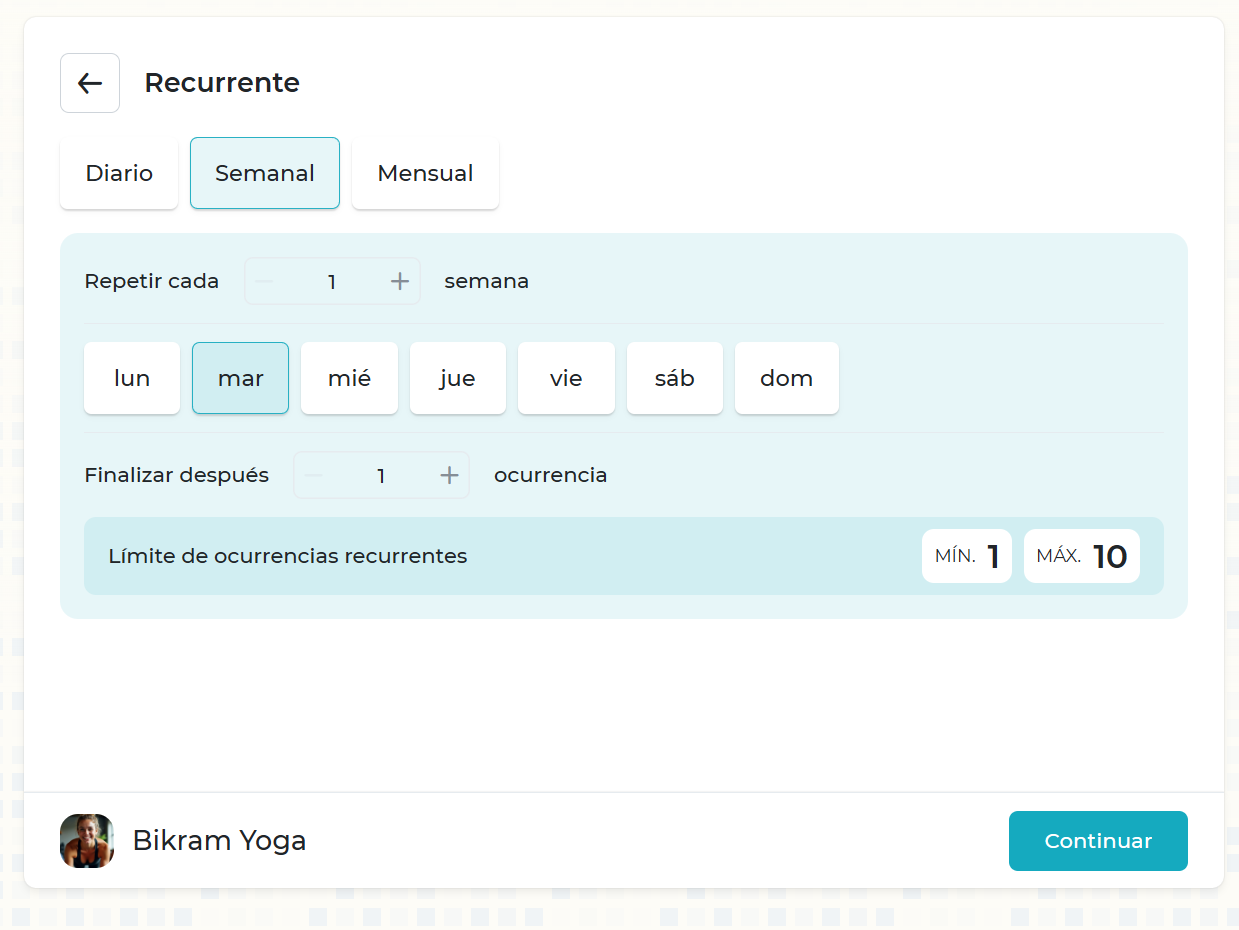Click the occurrence count number field

pyautogui.click(x=381, y=475)
